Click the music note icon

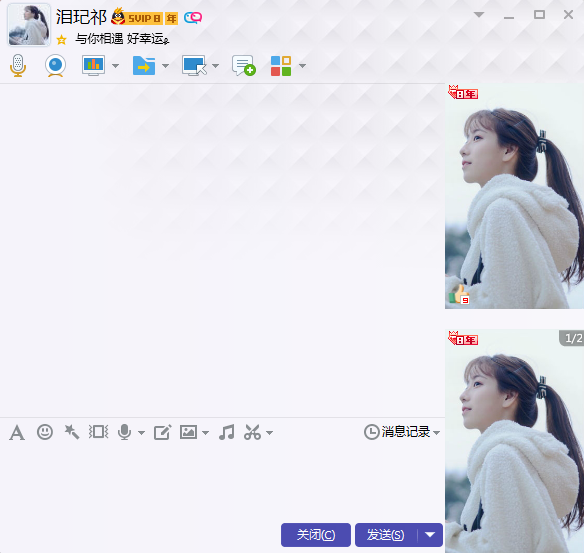click(226, 432)
